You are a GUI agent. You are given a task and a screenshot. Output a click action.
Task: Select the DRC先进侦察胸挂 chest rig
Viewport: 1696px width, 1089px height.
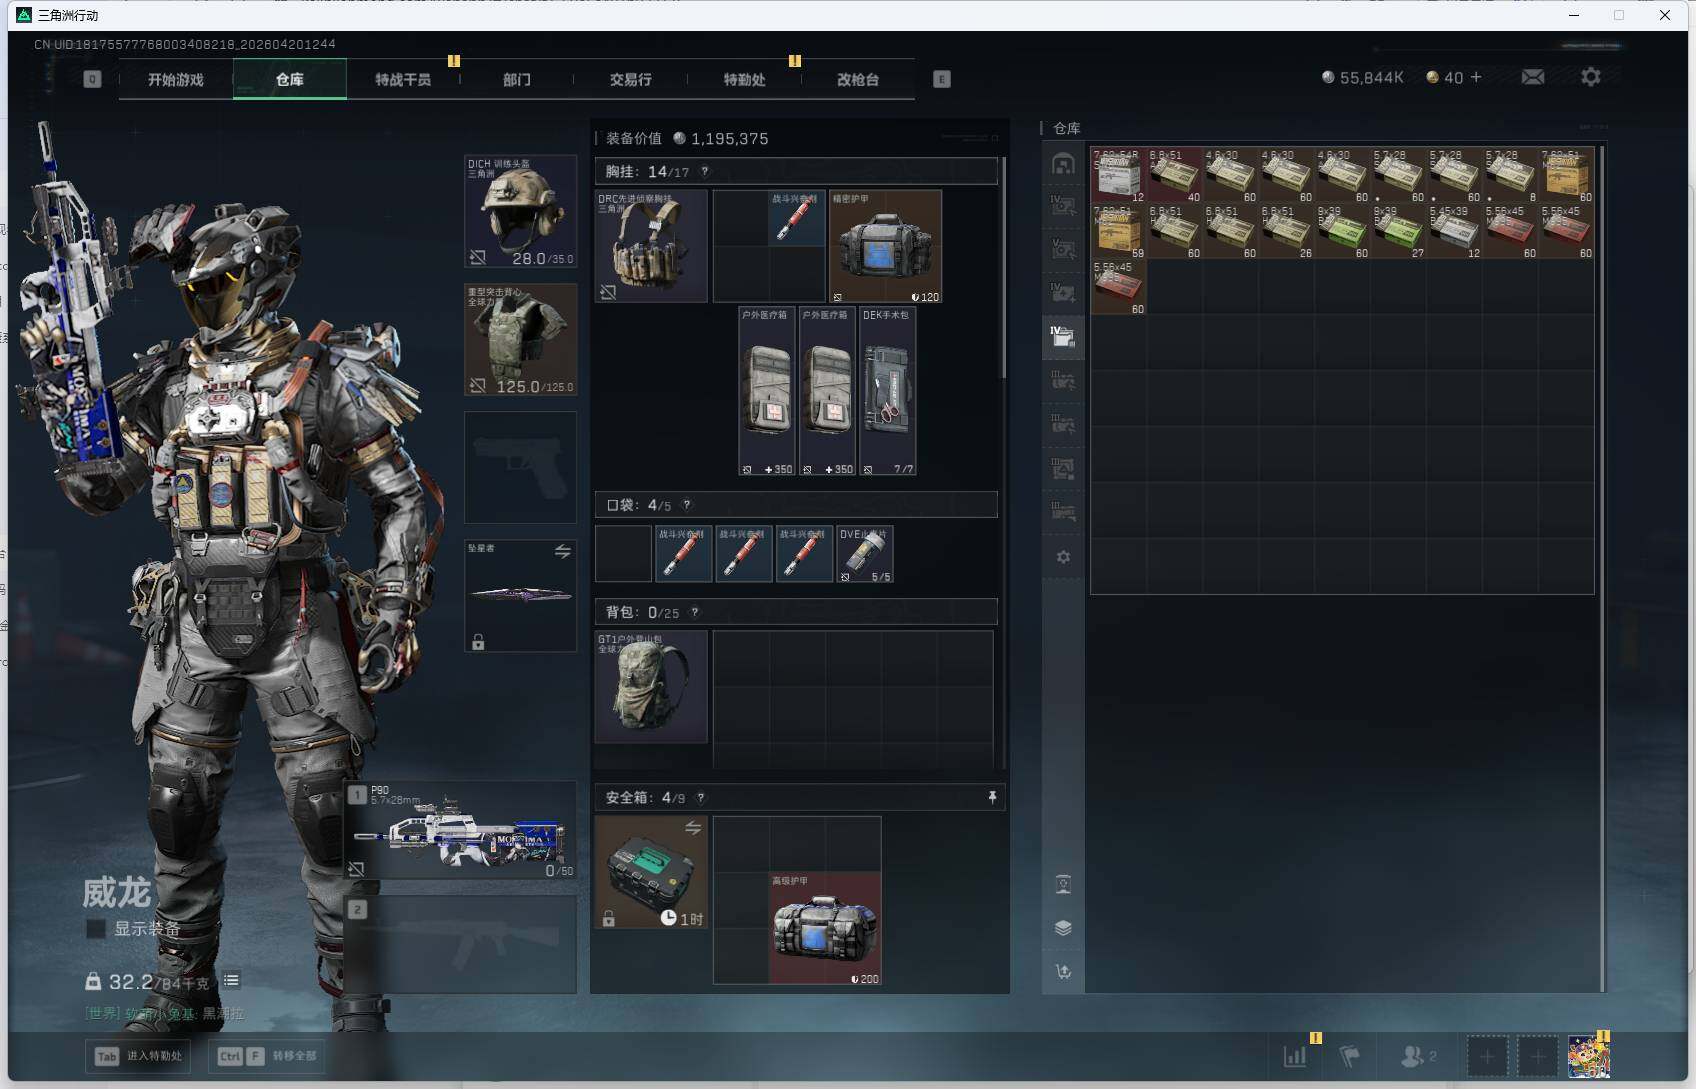(x=651, y=246)
